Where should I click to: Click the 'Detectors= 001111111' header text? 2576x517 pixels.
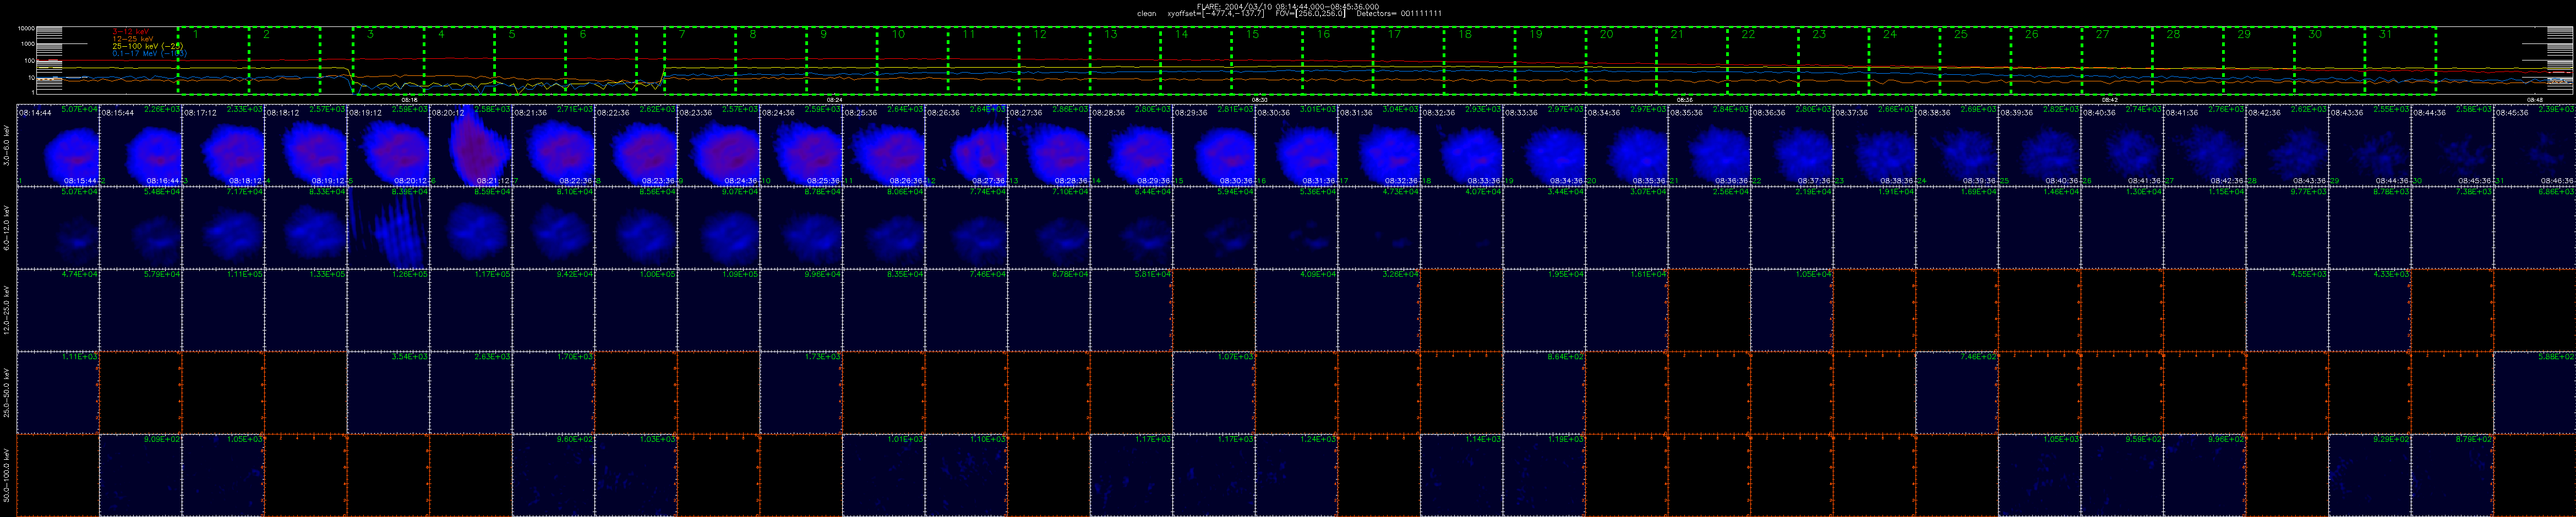[x=1399, y=14]
